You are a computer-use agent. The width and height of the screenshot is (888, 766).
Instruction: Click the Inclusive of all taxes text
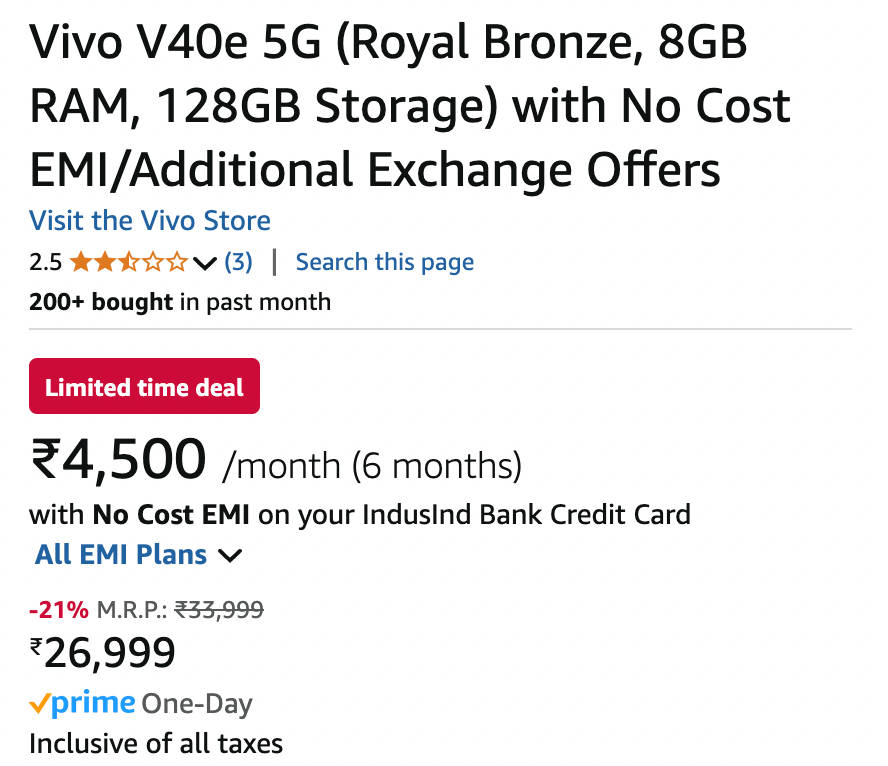[156, 744]
